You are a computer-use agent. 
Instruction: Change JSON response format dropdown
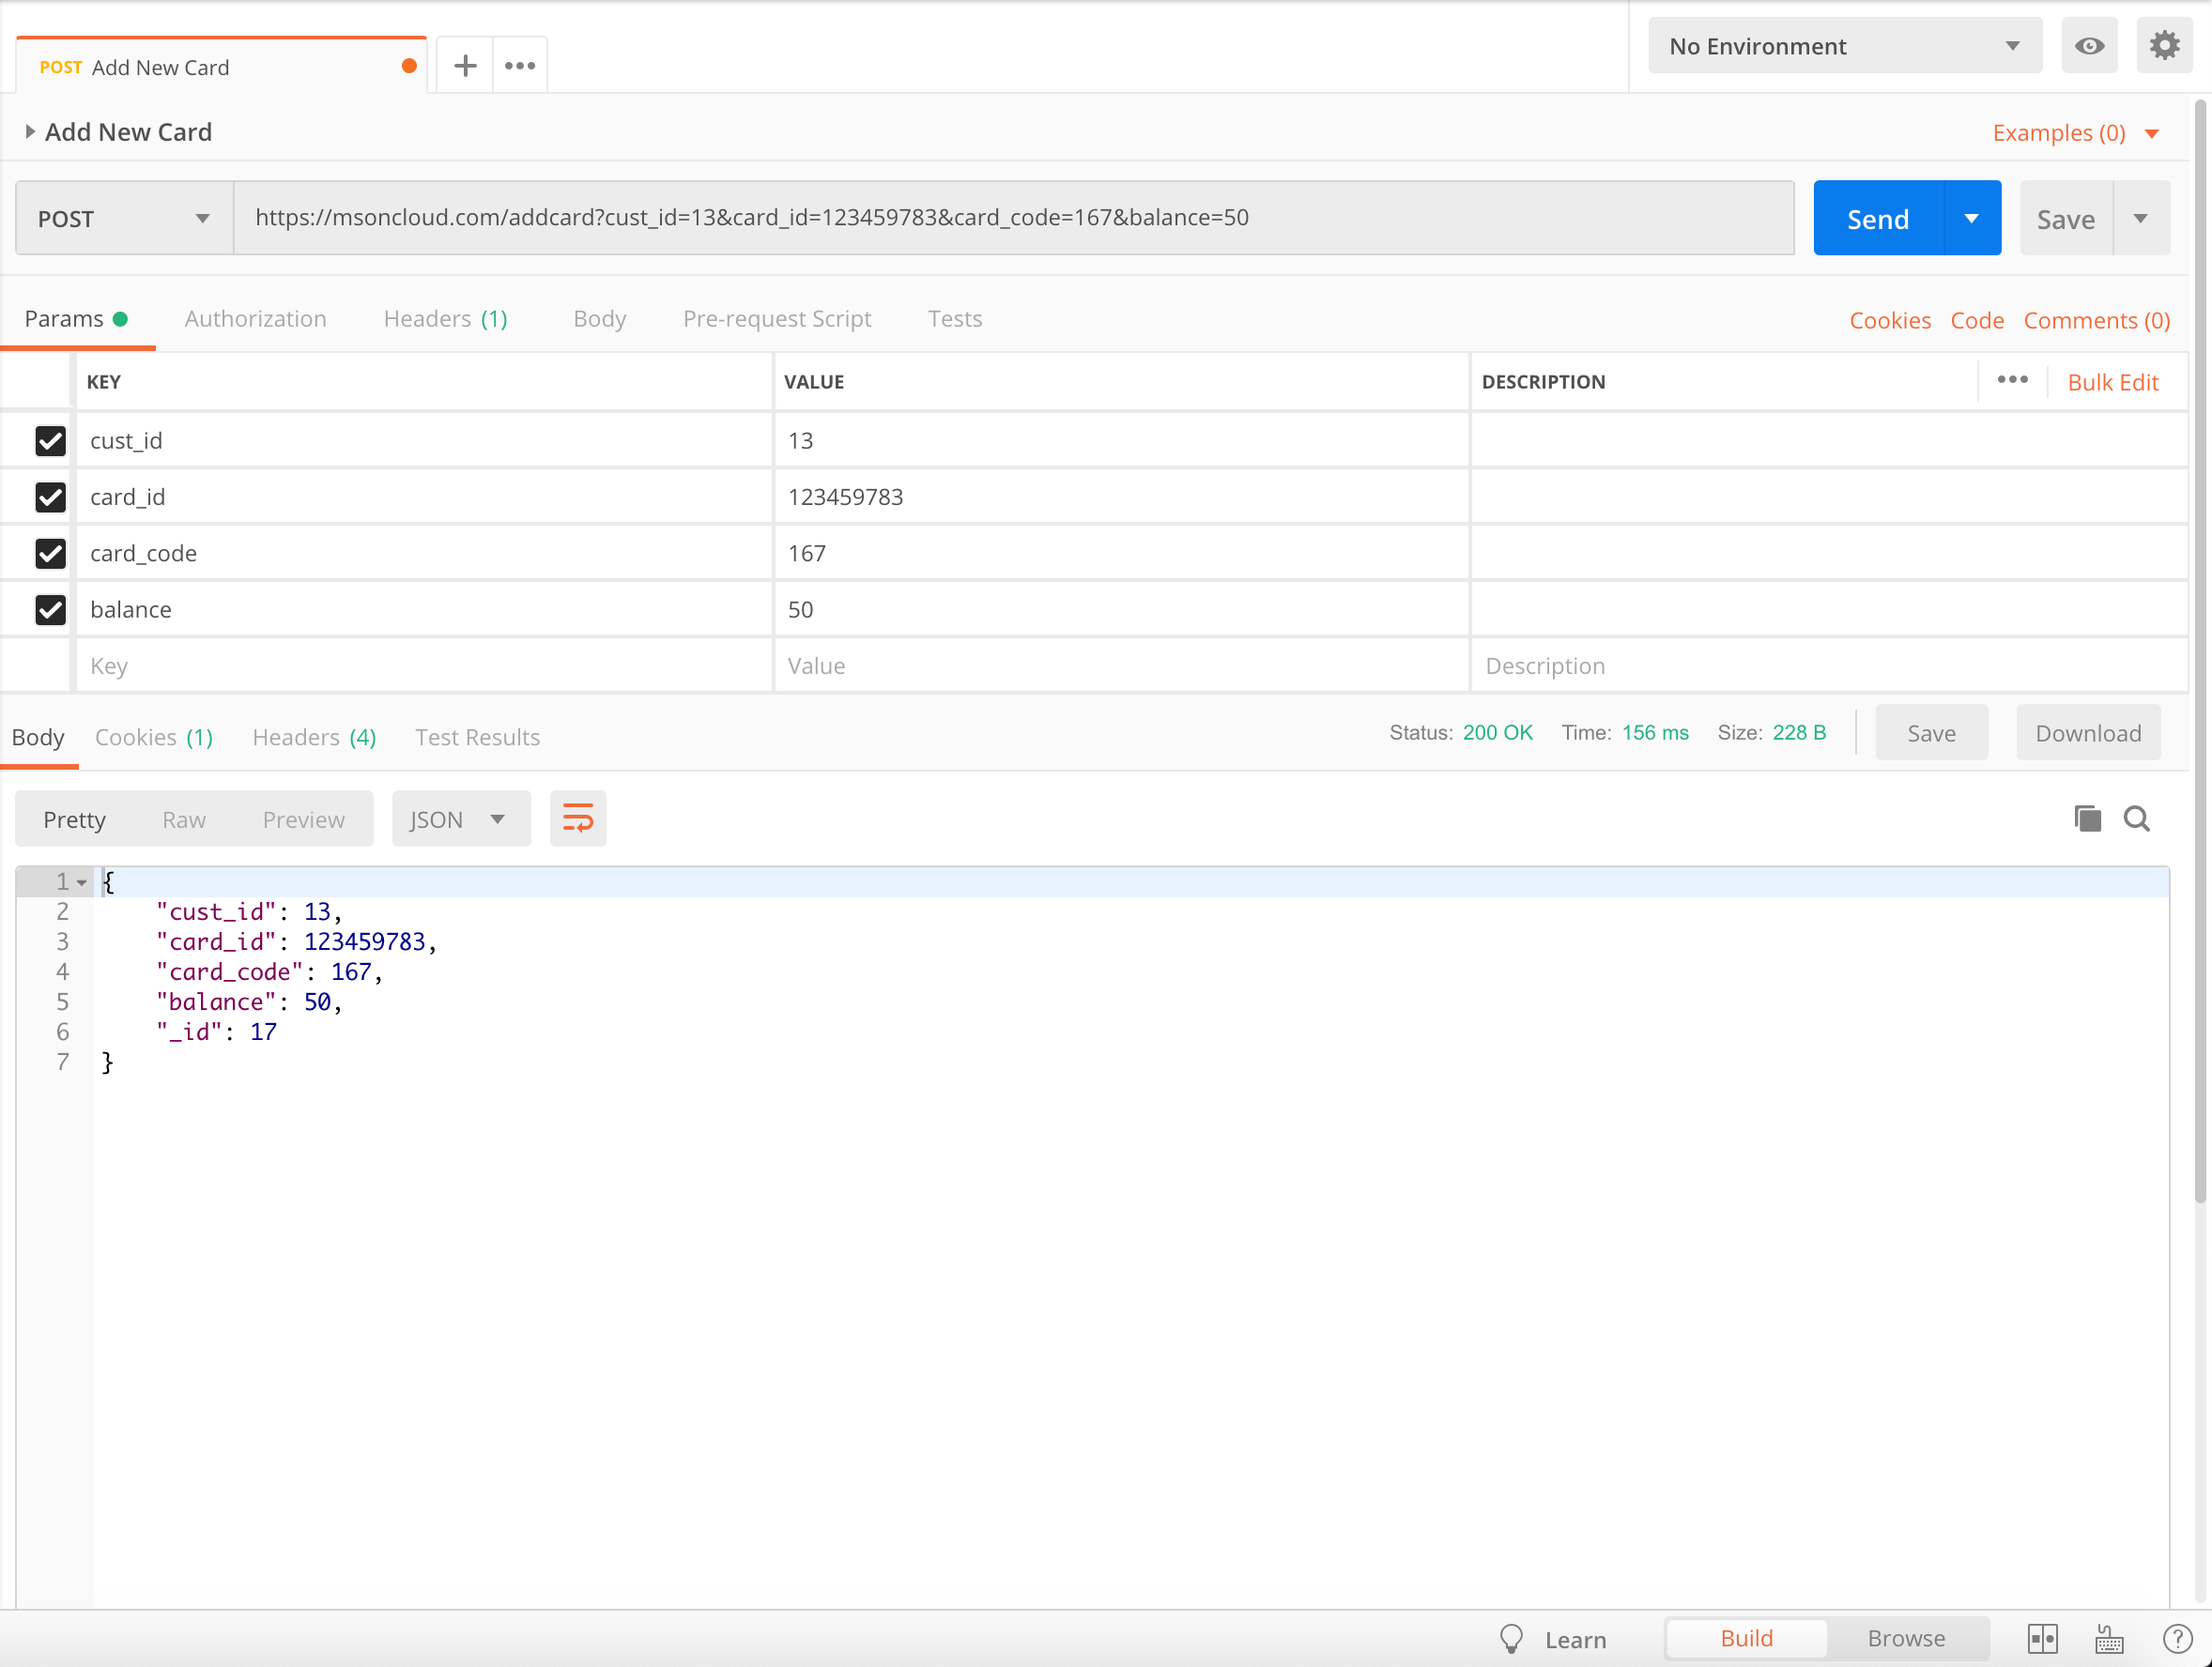pos(461,819)
